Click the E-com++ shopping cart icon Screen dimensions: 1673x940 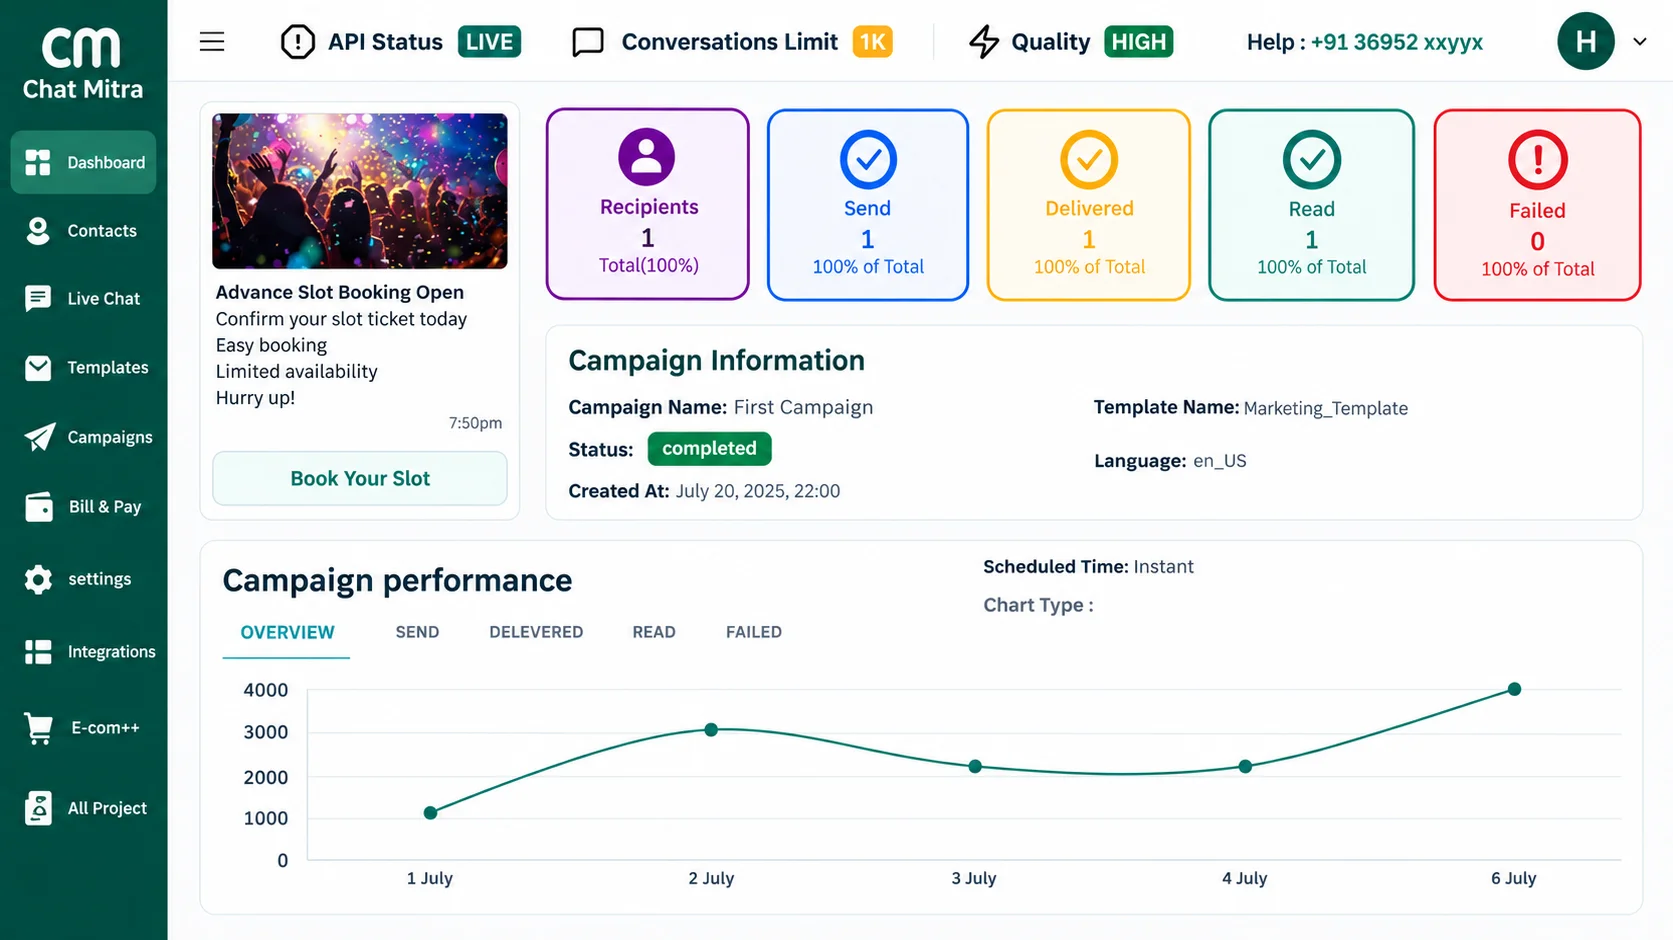[39, 728]
